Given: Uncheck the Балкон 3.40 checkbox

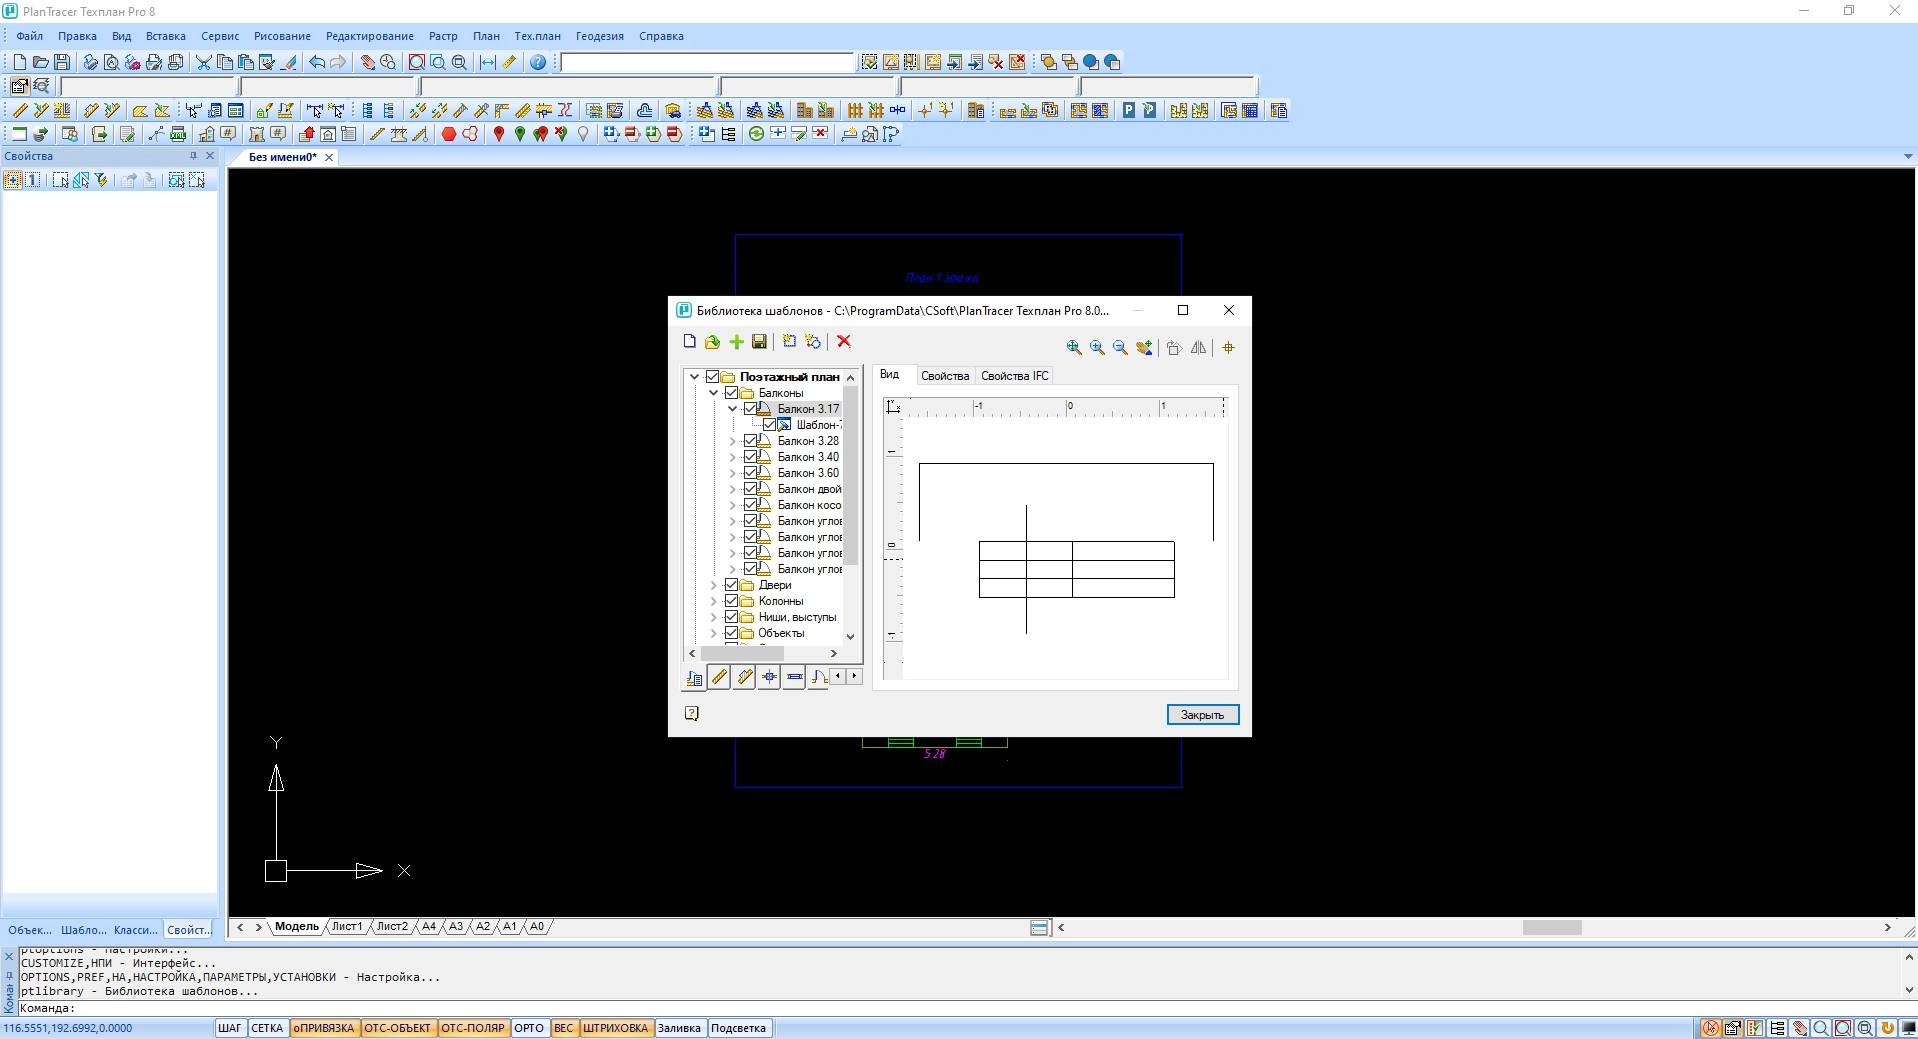Looking at the screenshot, I should [x=750, y=457].
